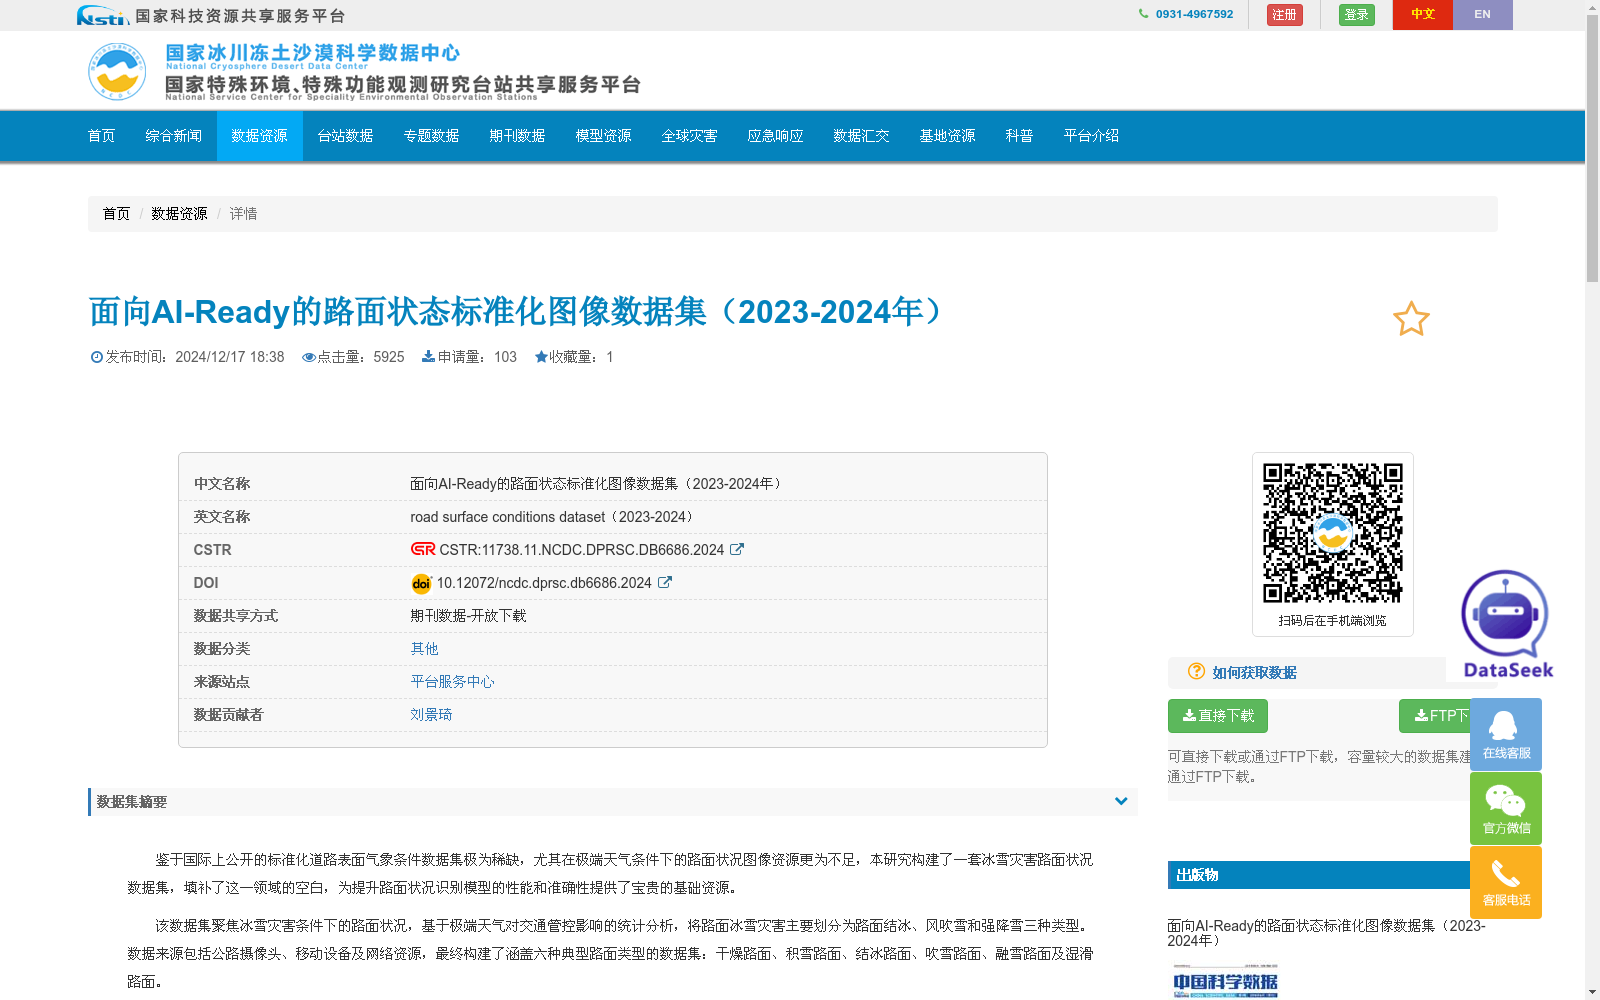The height and width of the screenshot is (1000, 1600).
Task: Open the DOI external link icon
Action: click(x=665, y=582)
